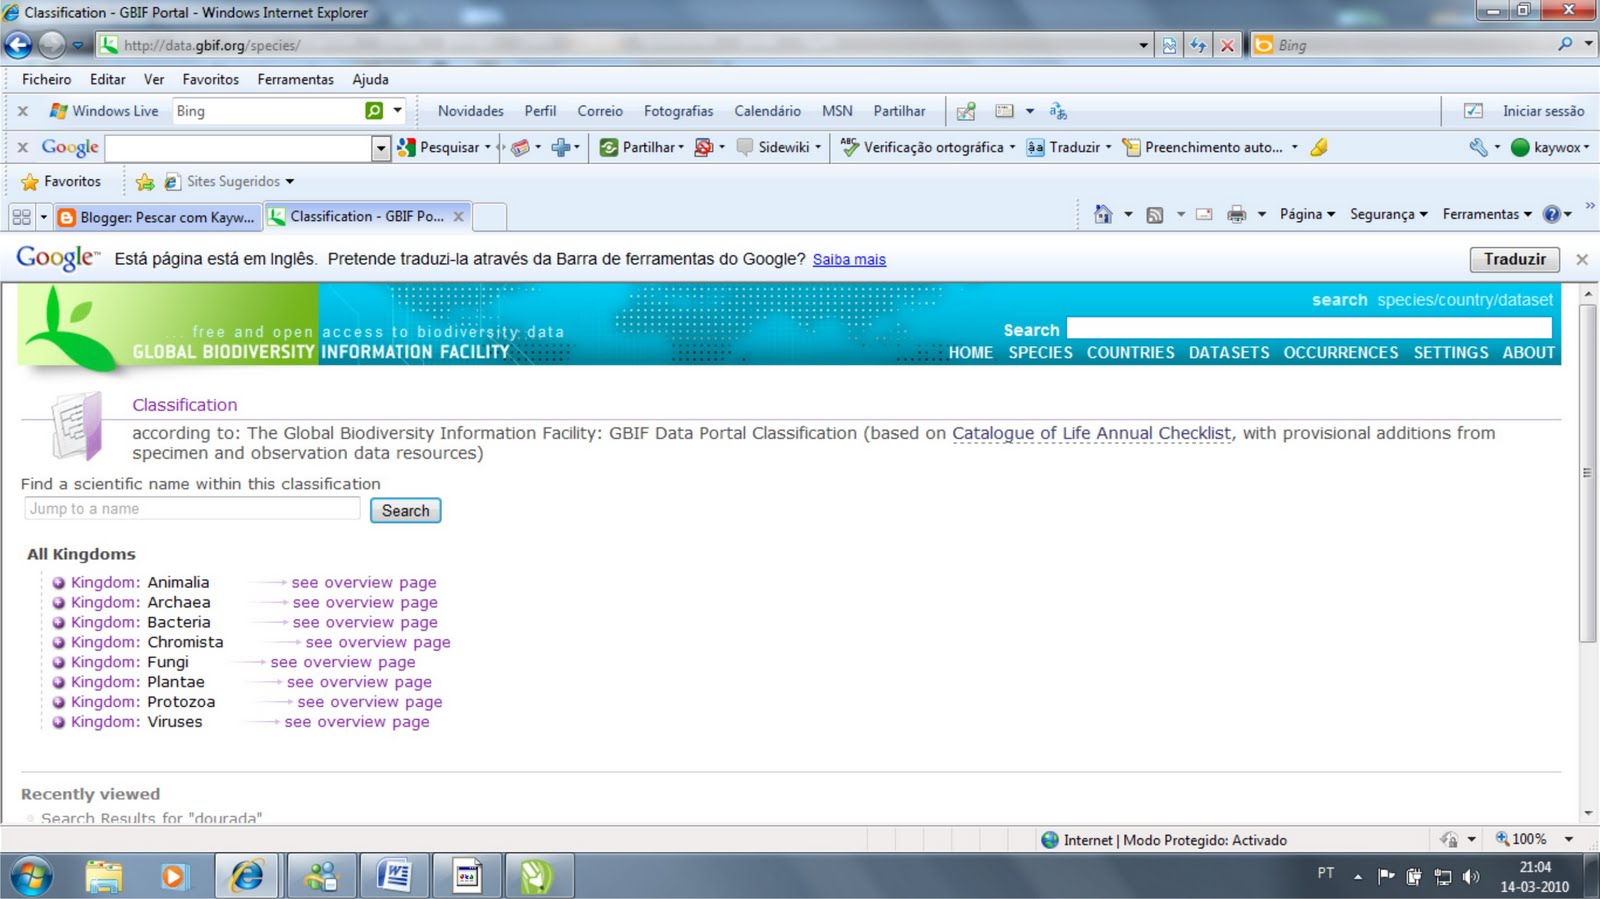
Task: Click the Jump to a name input field
Action: [192, 509]
